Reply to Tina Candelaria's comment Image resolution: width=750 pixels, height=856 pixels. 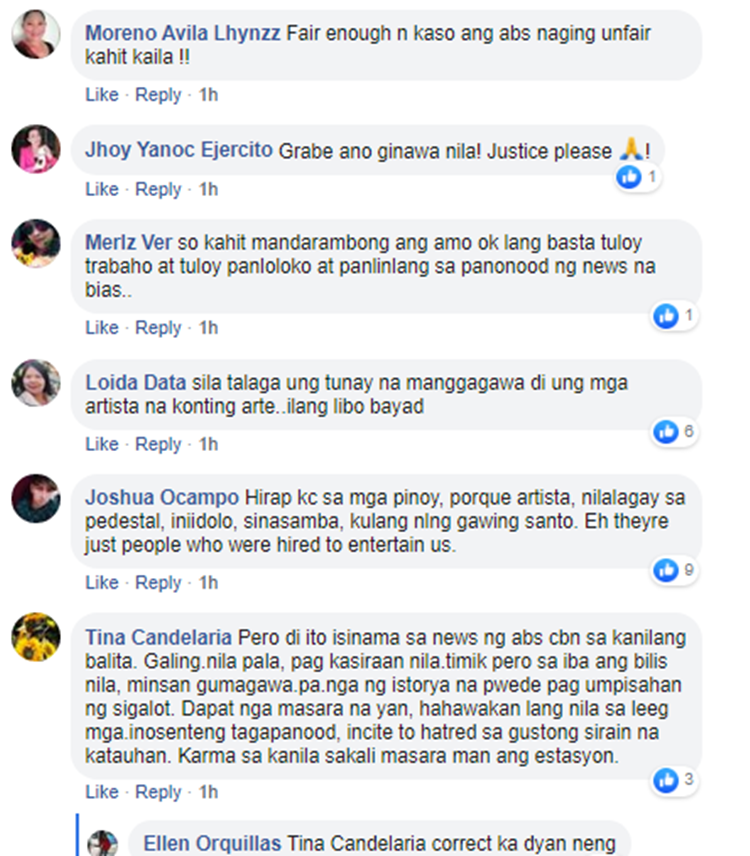(x=158, y=792)
